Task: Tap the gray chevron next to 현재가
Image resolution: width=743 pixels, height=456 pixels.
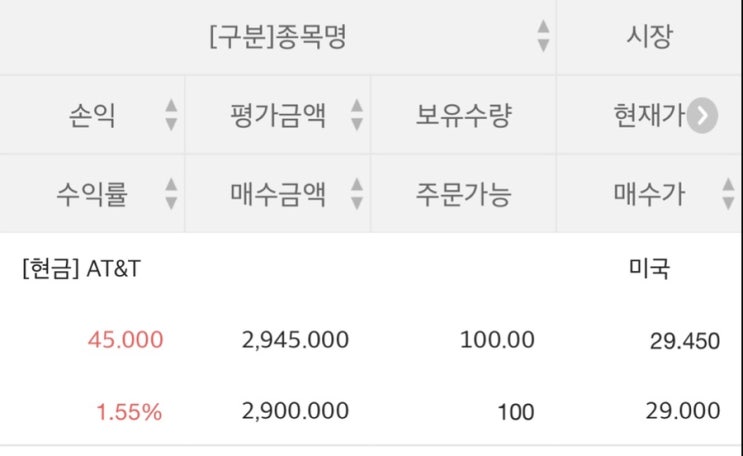Action: pyautogui.click(x=702, y=115)
